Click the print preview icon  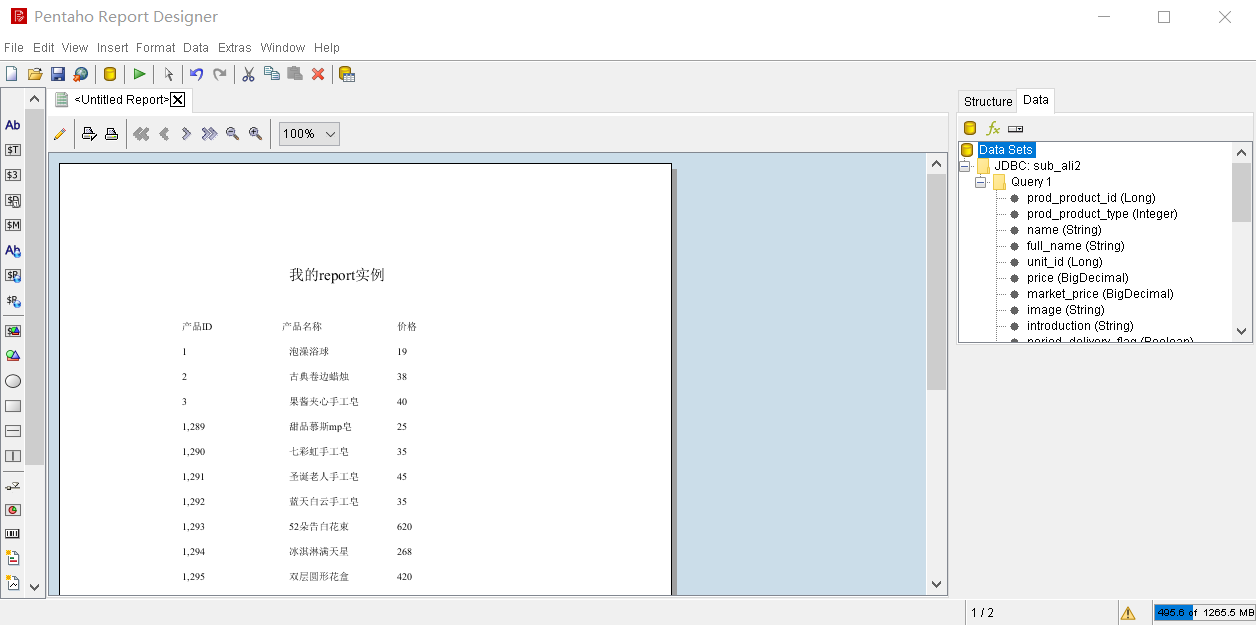pos(89,134)
